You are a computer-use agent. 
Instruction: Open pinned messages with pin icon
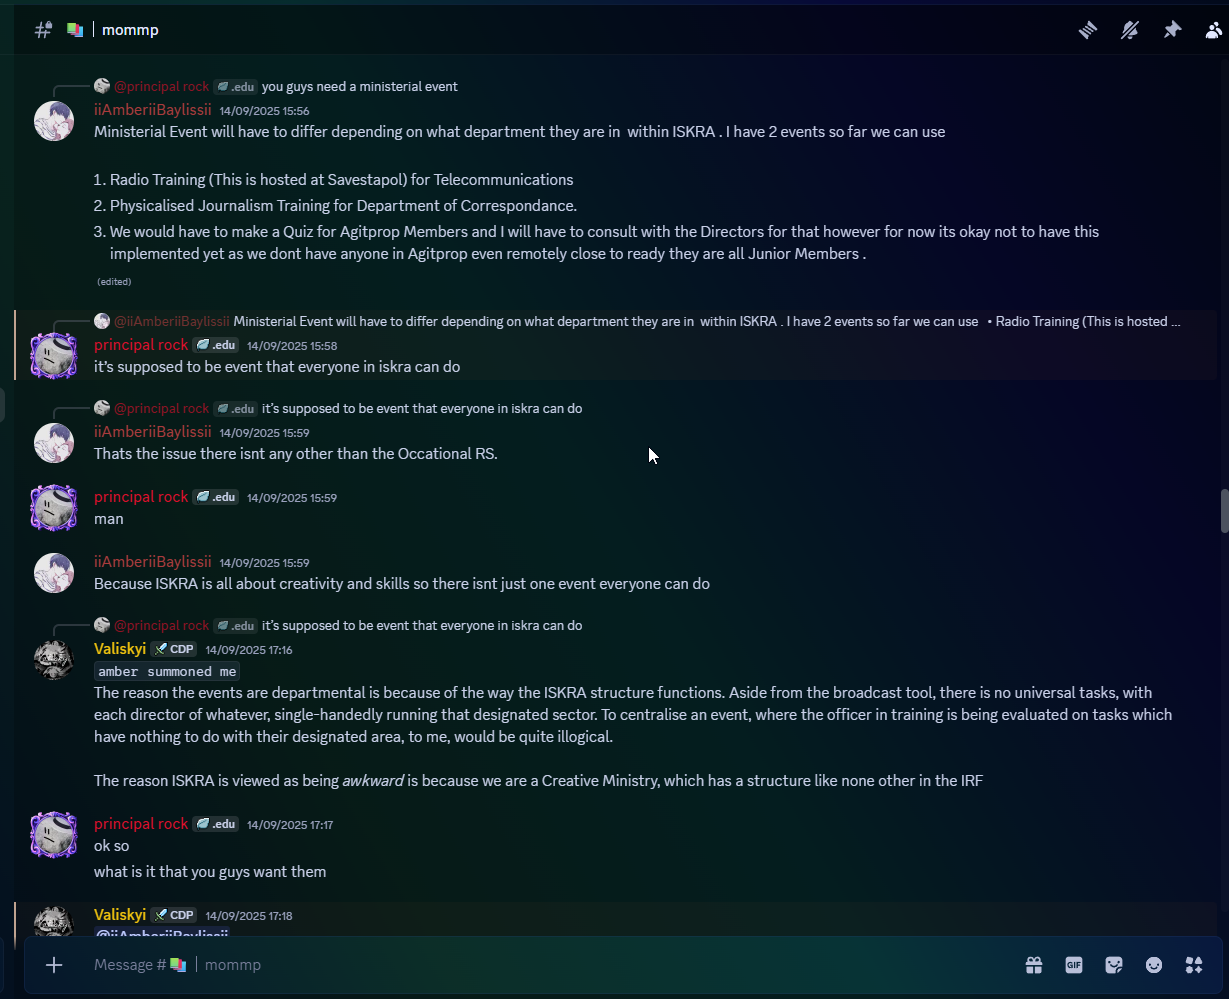coord(1172,30)
